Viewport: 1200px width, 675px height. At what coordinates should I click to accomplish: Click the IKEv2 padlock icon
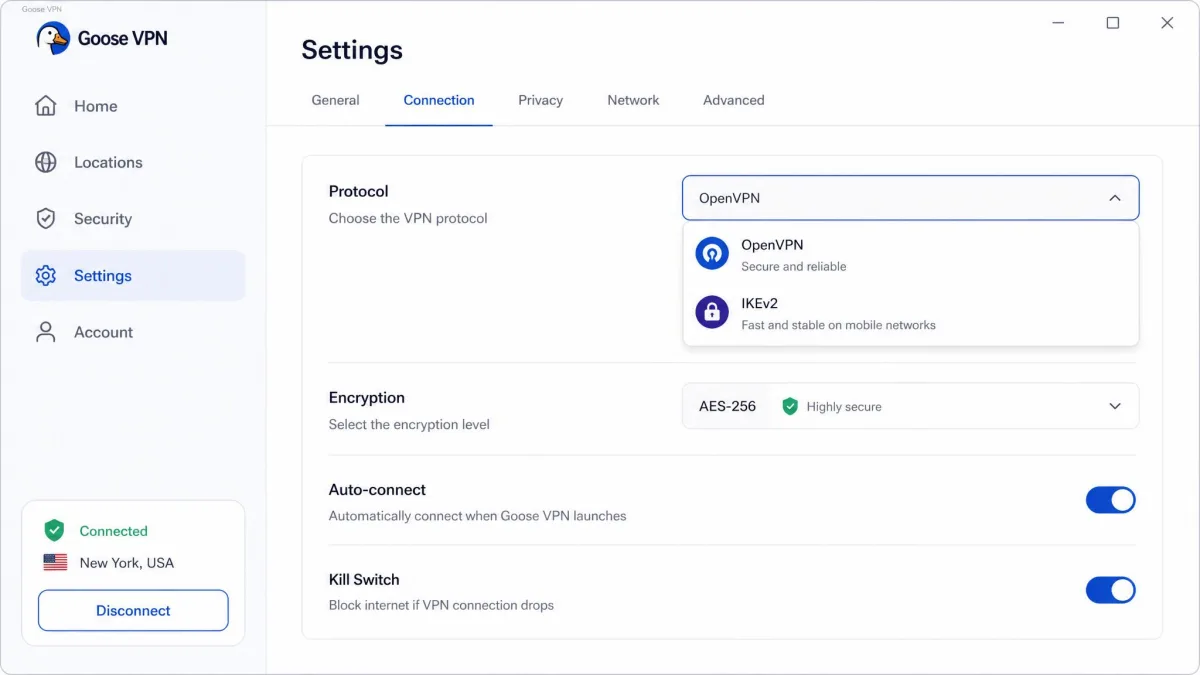tap(712, 312)
